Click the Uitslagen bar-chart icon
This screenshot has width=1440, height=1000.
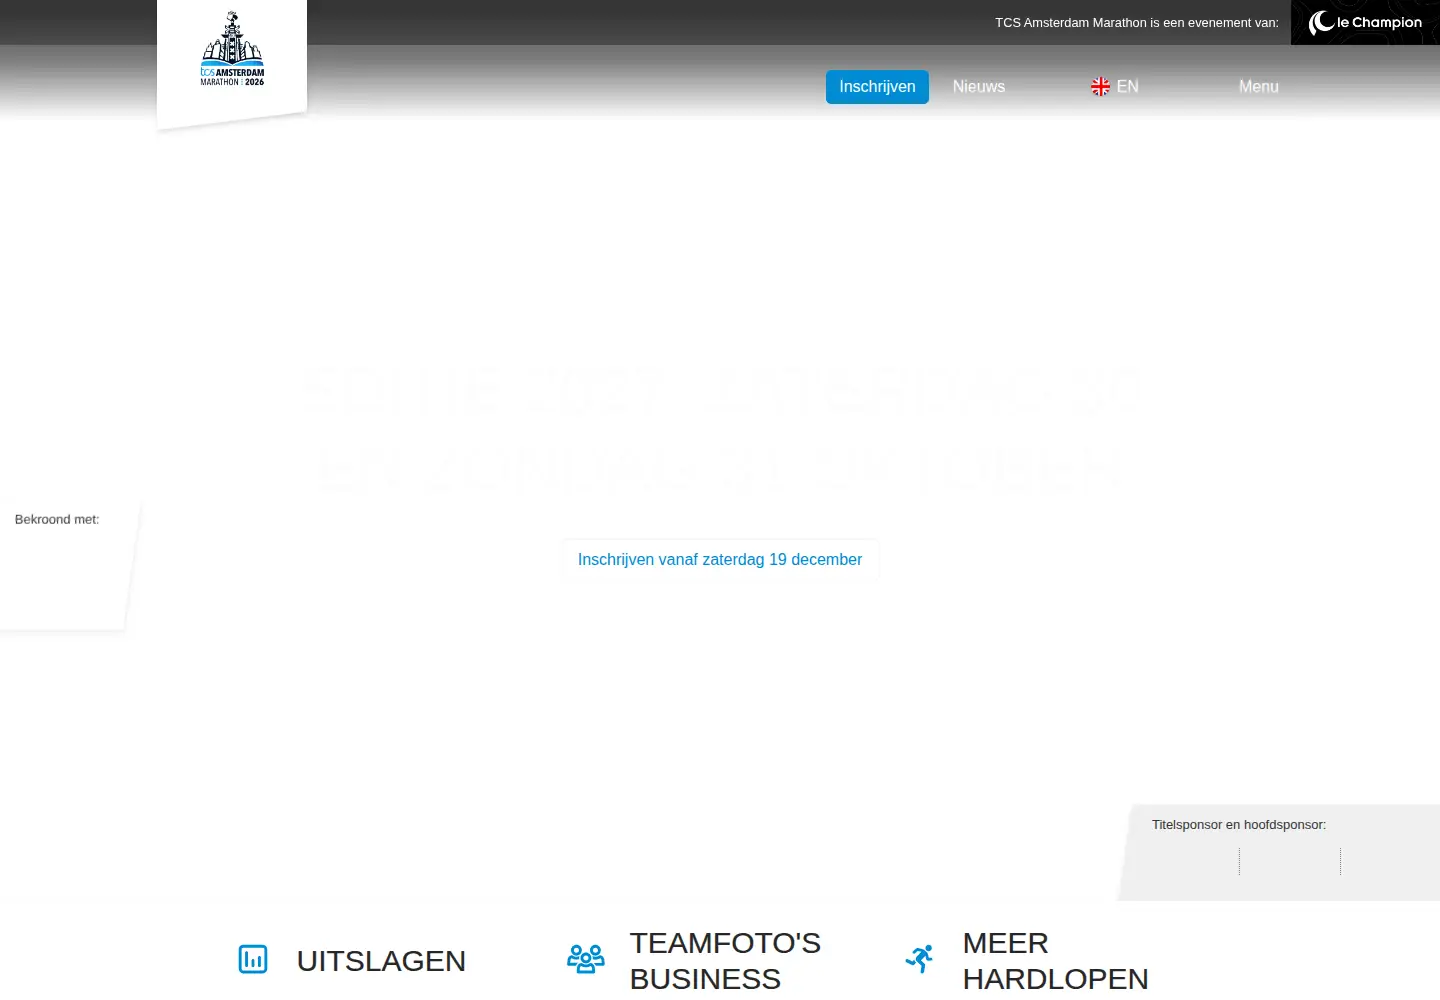pos(253,959)
